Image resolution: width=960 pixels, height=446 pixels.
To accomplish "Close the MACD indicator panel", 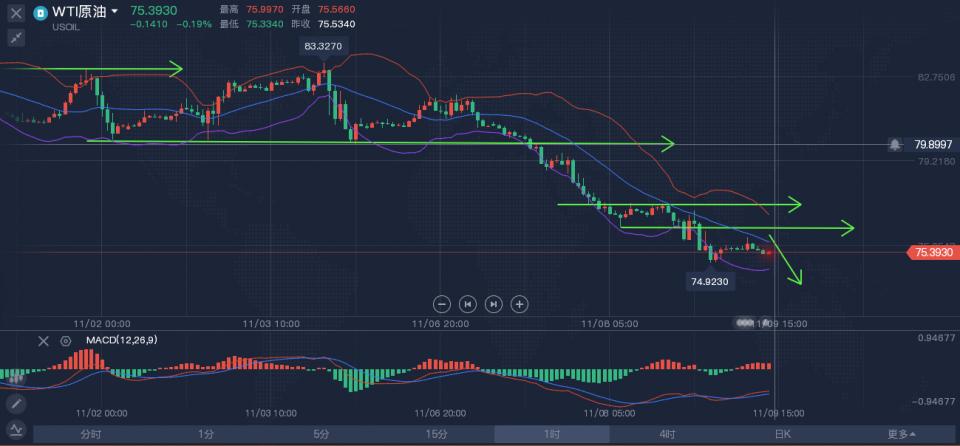I will [x=43, y=341].
